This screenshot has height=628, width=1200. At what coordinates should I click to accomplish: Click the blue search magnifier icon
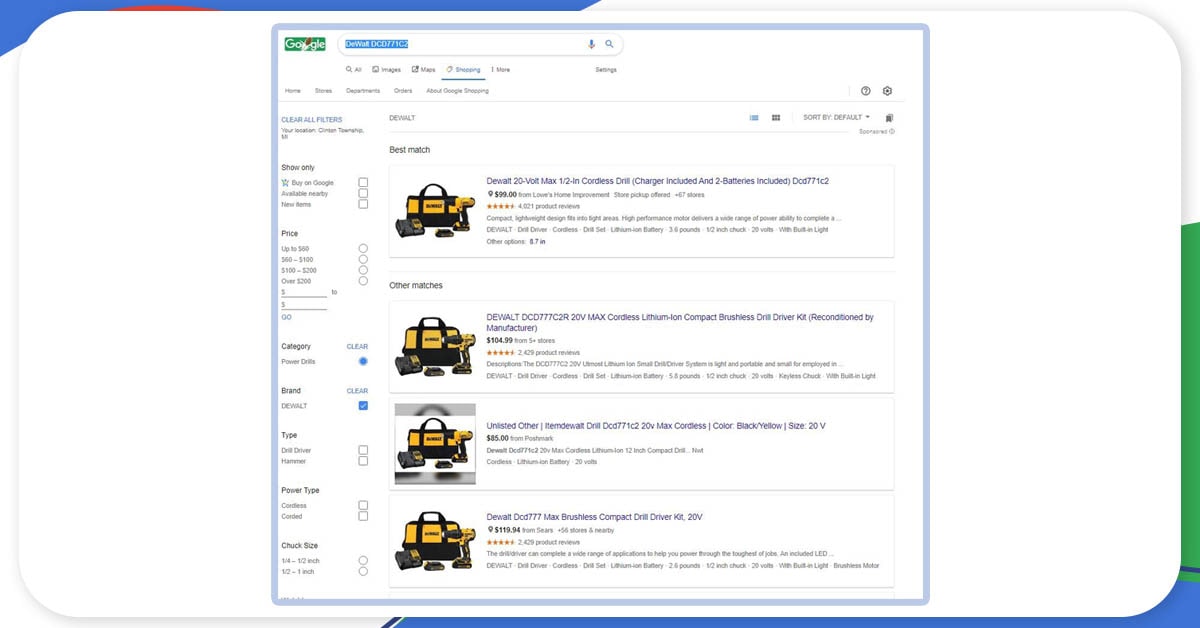pos(609,44)
